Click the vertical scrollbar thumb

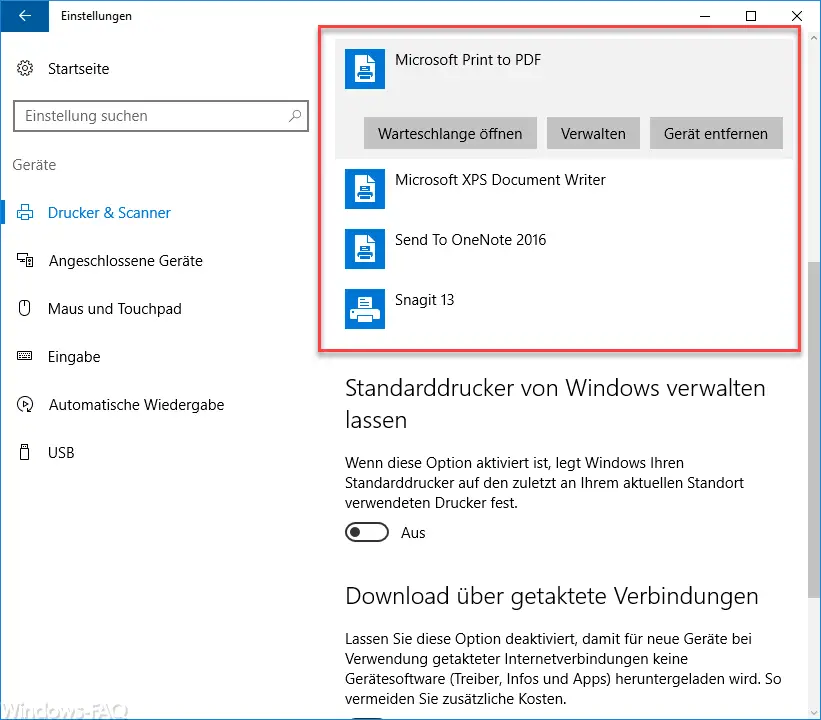click(814, 428)
